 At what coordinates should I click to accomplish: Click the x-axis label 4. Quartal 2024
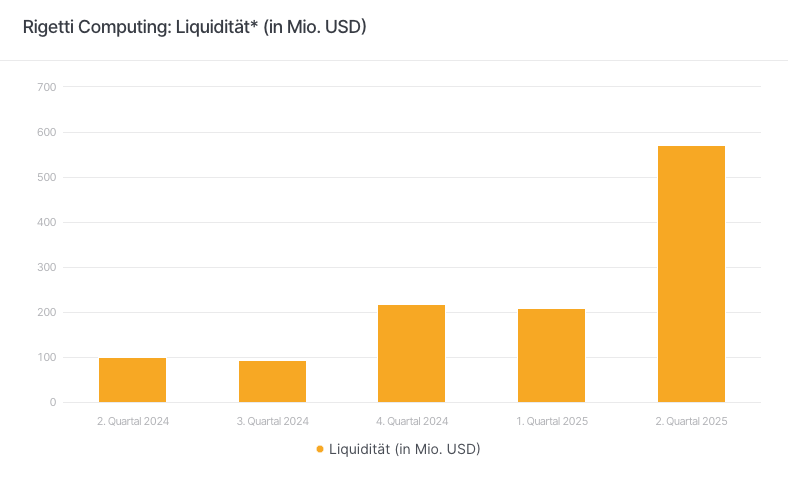click(x=412, y=421)
